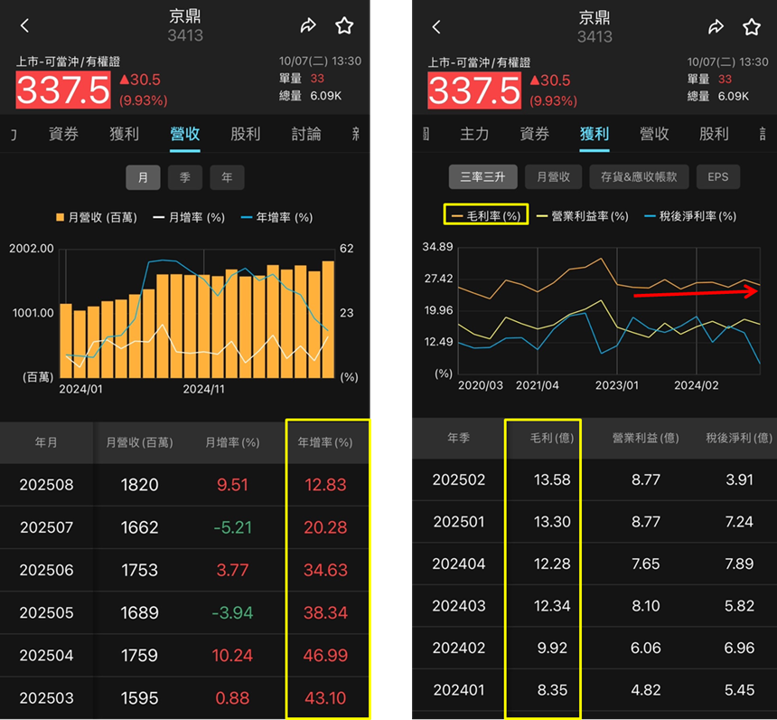Select row 202507 in revenue table
This screenshot has width=777, height=720.
185,527
